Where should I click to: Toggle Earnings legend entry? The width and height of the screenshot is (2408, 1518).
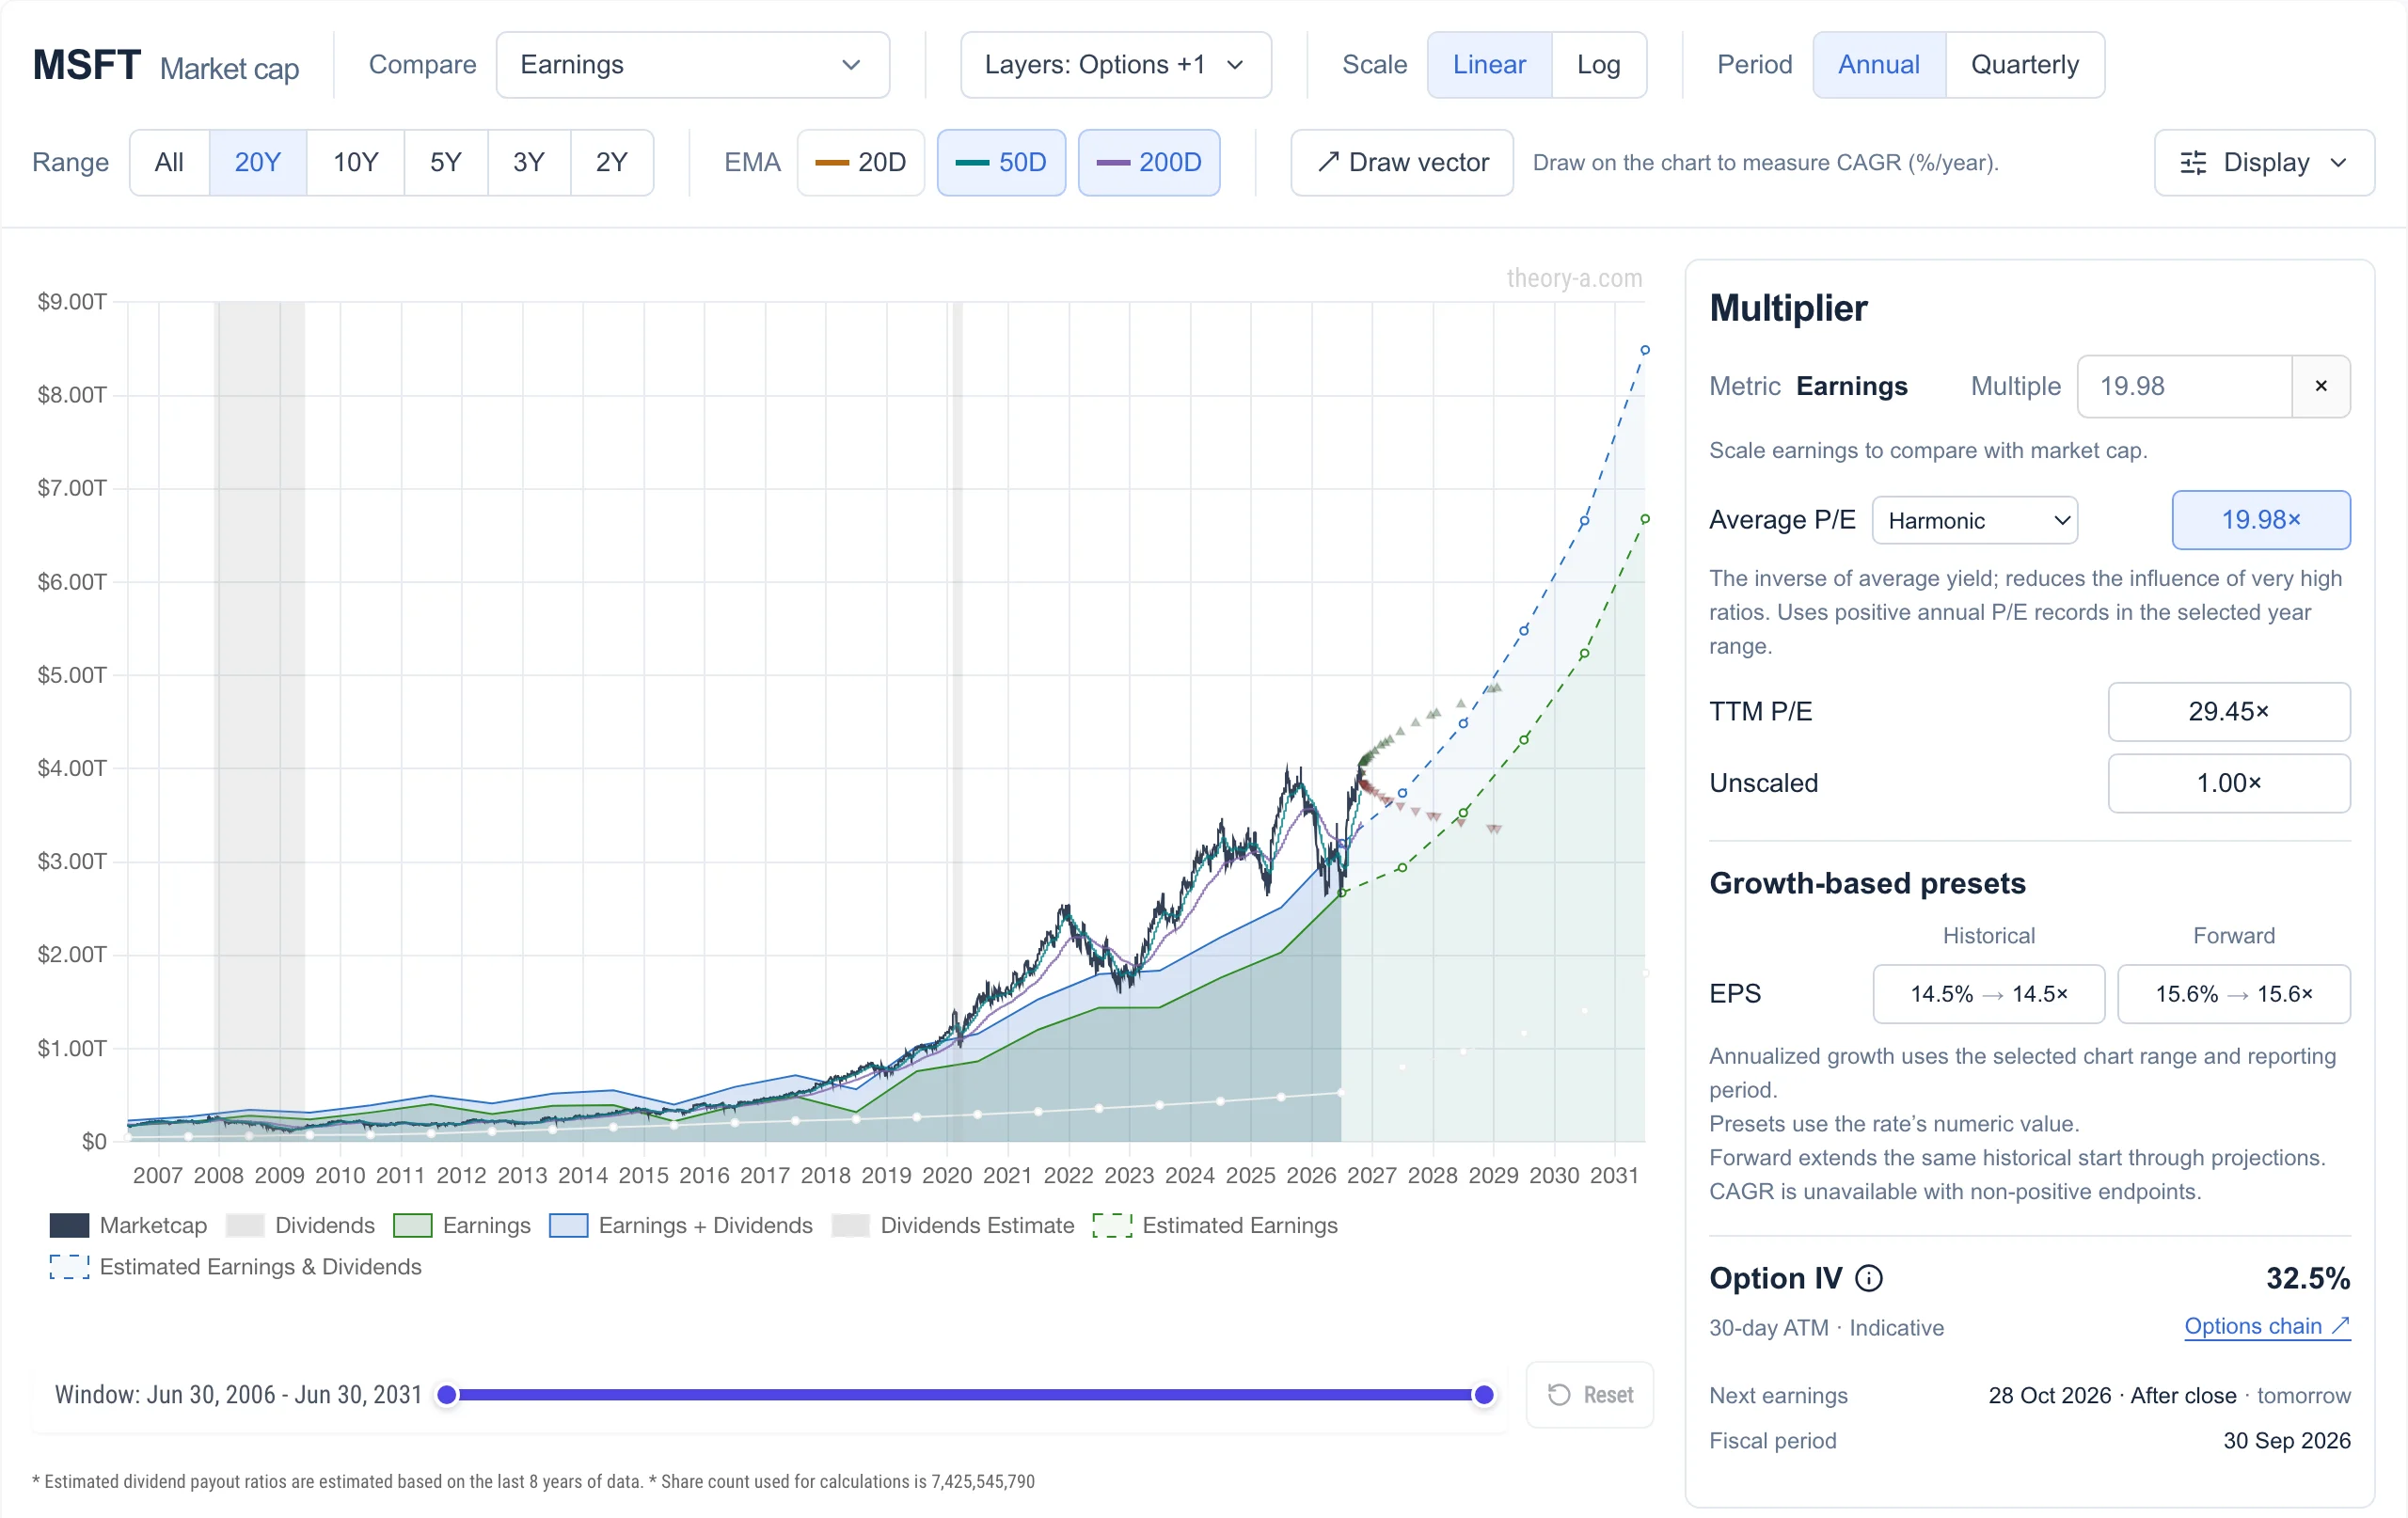462,1225
